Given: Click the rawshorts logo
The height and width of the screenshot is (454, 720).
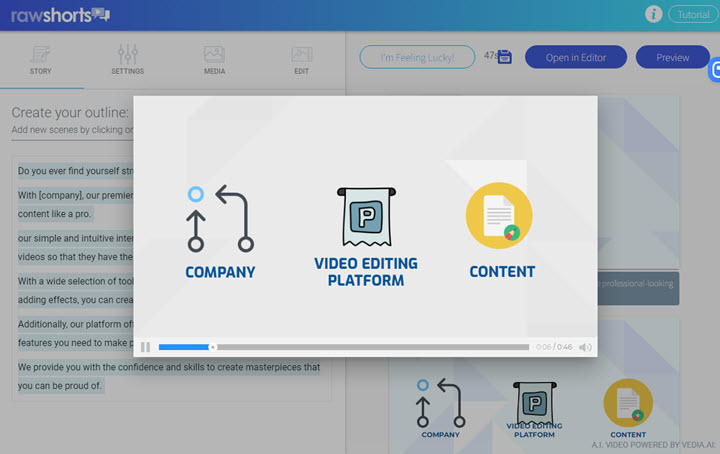Looking at the screenshot, I should [60, 15].
